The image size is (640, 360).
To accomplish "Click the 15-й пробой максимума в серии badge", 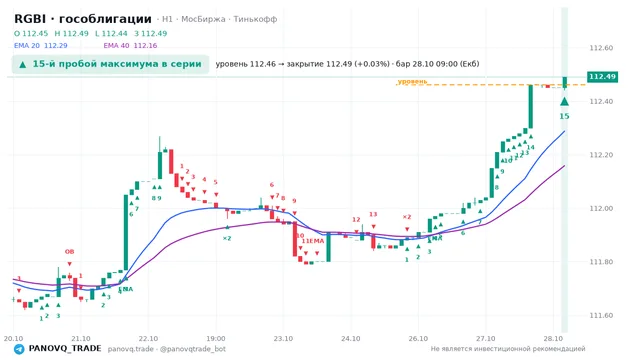I will tap(110, 64).
